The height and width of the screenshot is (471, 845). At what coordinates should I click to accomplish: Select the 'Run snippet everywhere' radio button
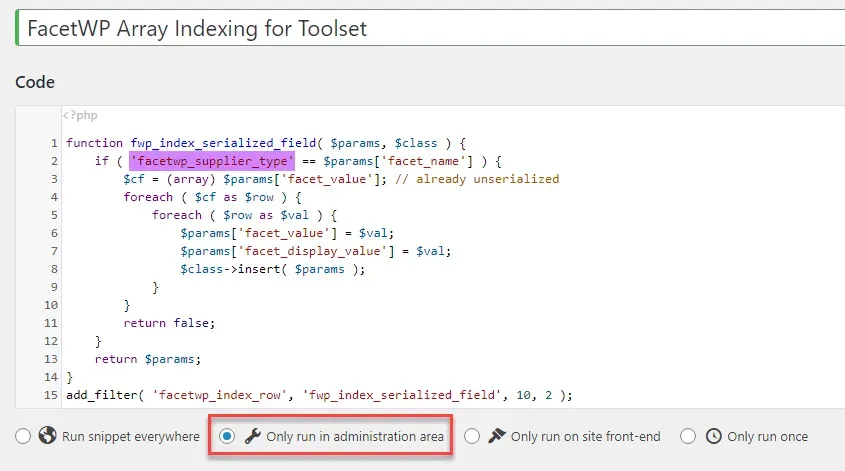click(x=23, y=436)
